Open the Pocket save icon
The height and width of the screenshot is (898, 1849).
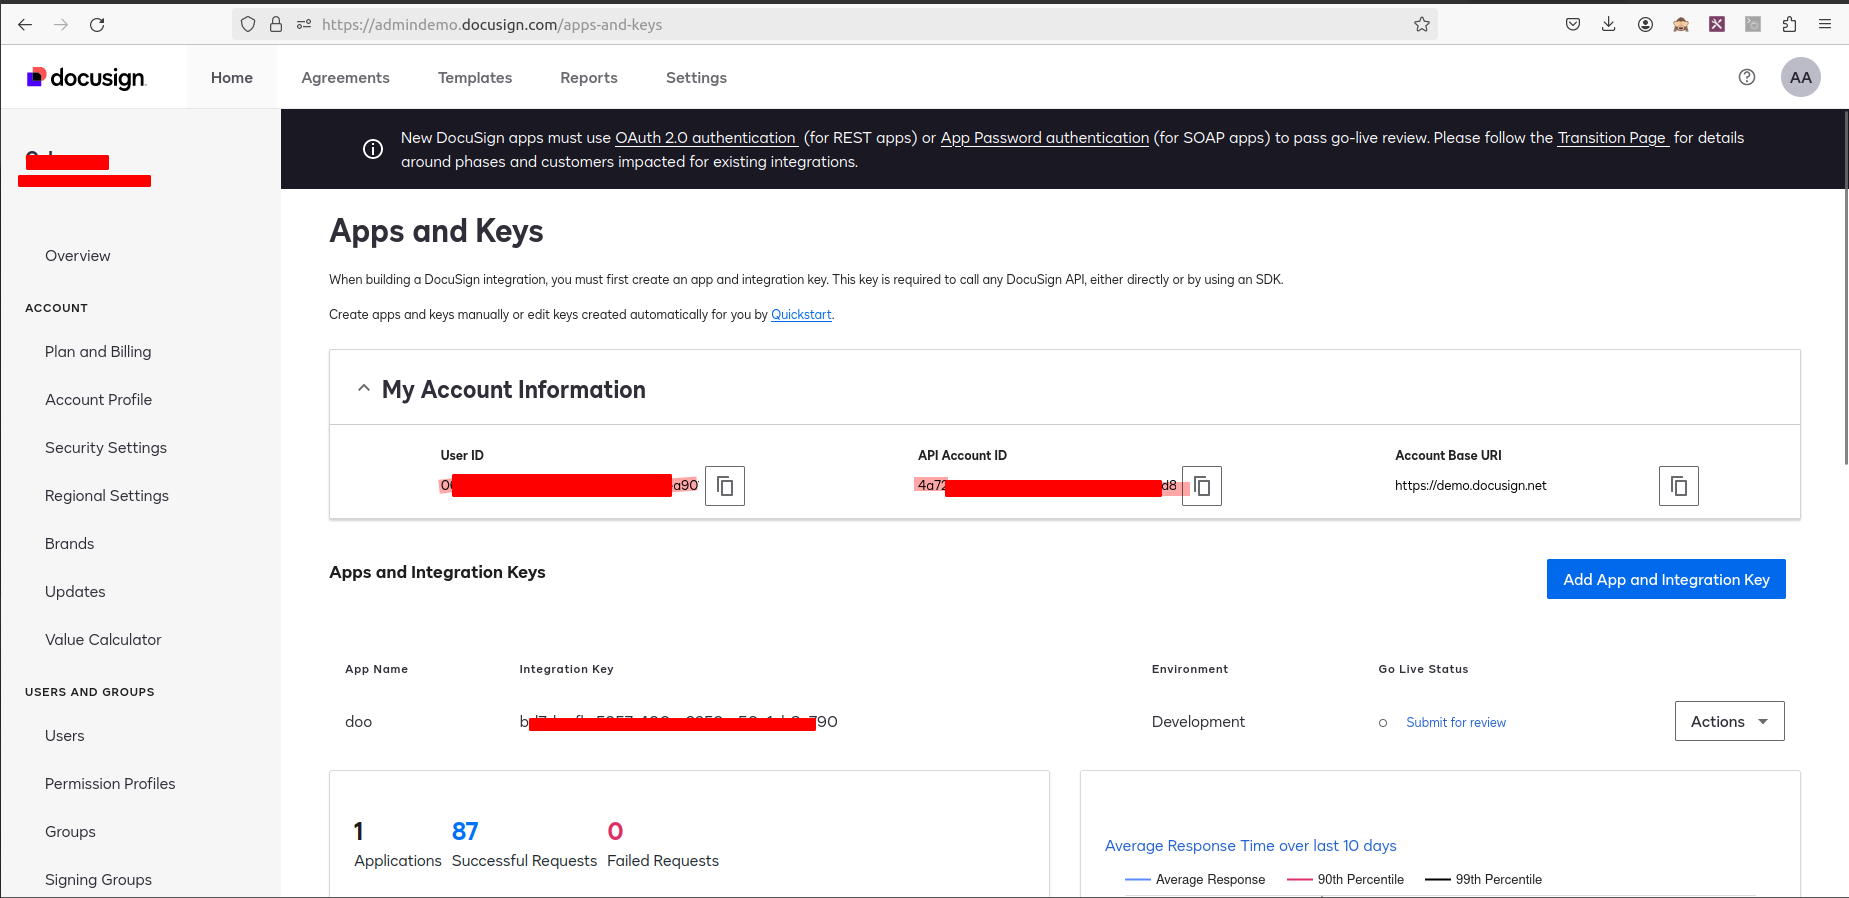1573,24
